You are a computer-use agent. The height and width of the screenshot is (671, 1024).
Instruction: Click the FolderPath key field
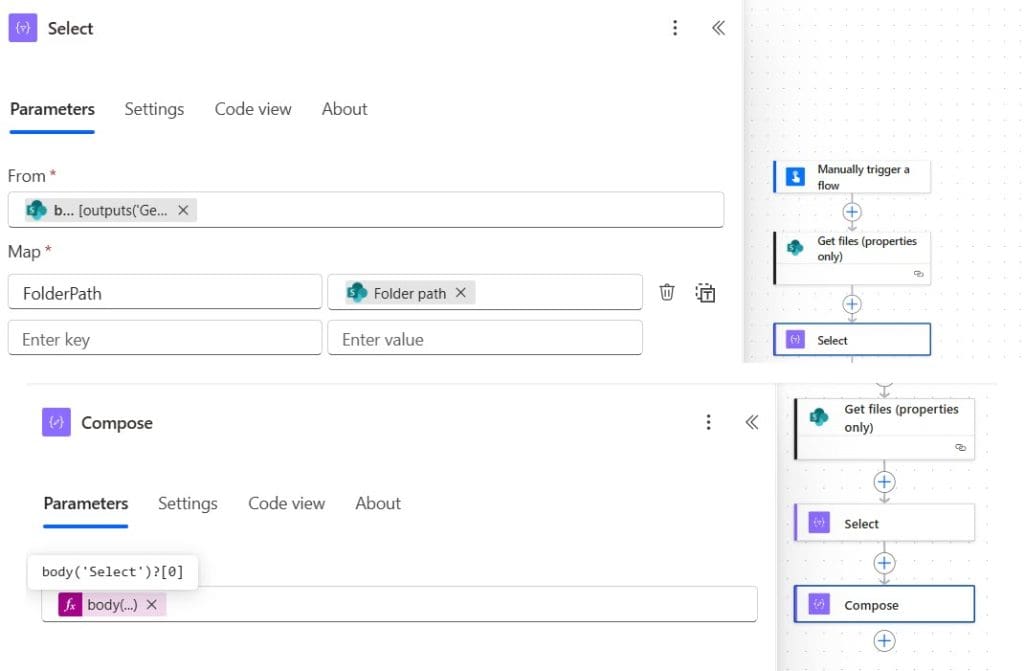point(165,292)
